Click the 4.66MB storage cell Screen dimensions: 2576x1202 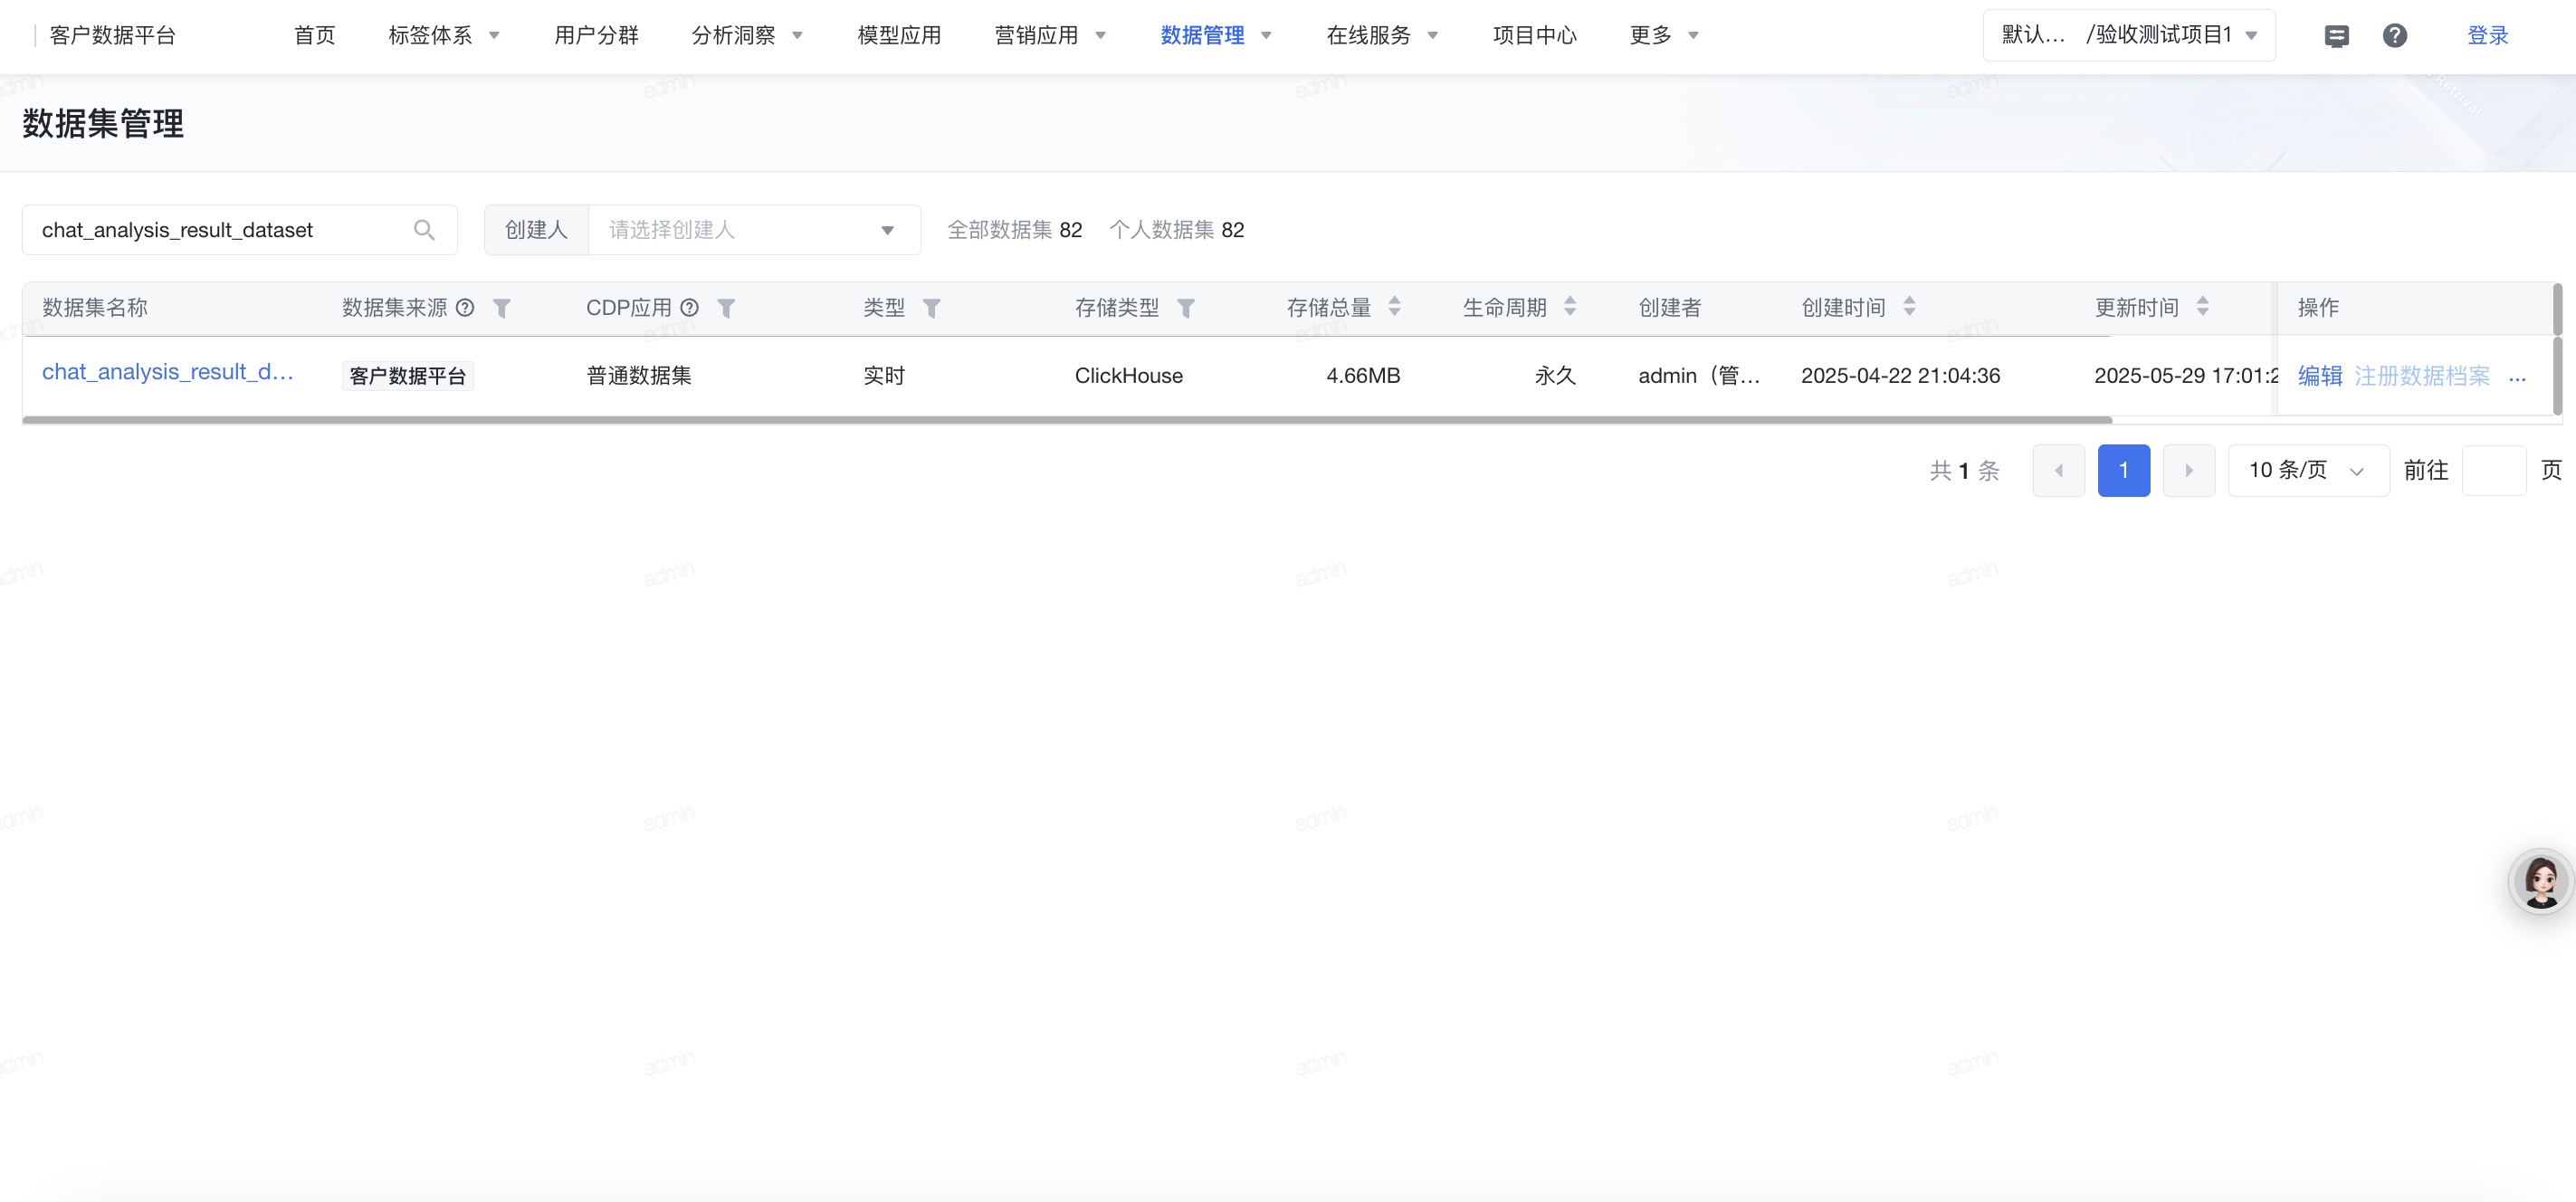tap(1362, 376)
